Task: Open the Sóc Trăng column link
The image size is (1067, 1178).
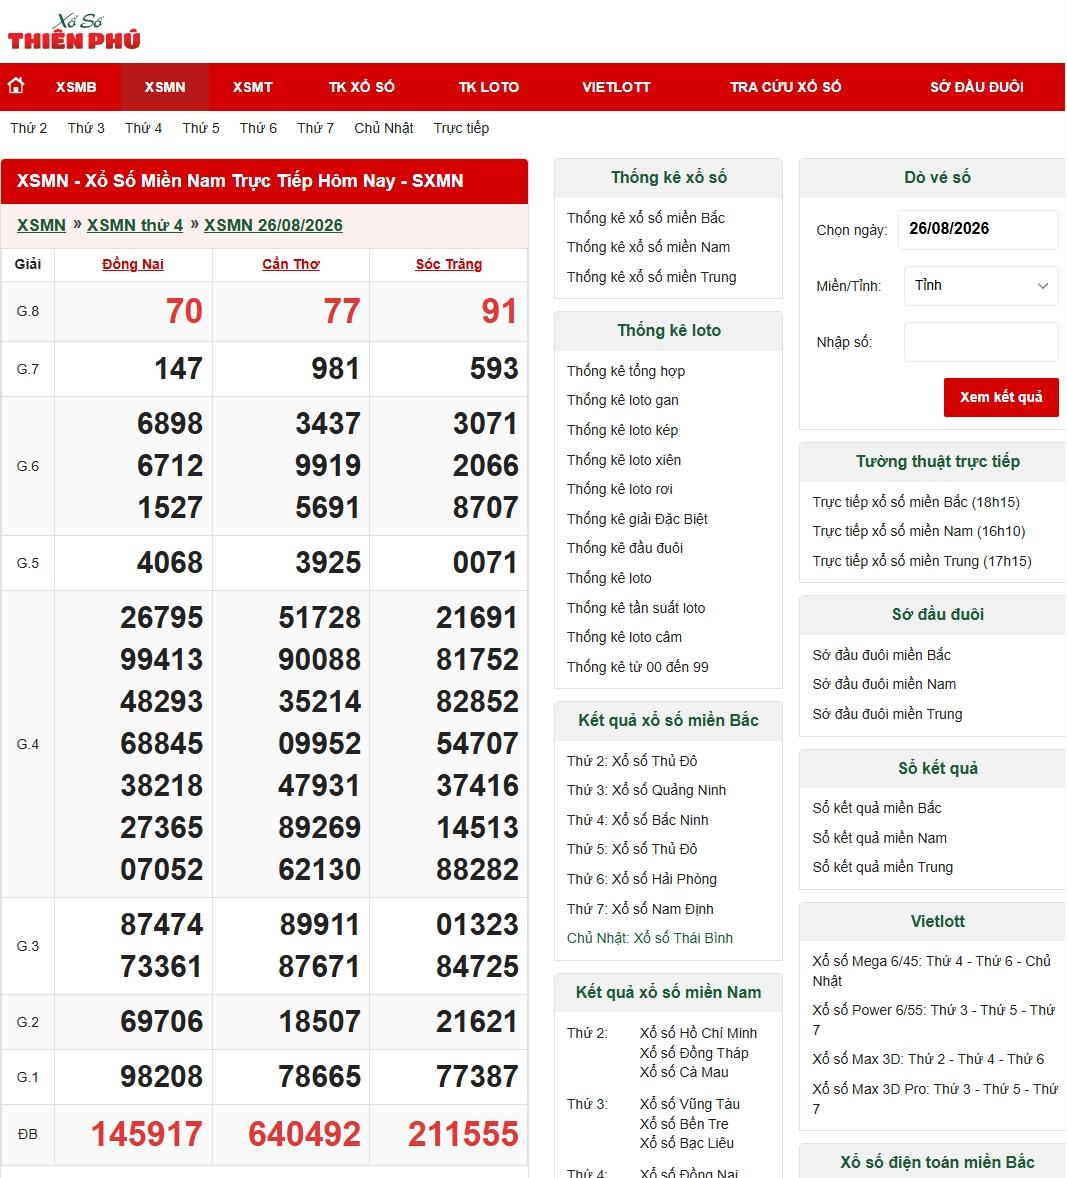Action: pyautogui.click(x=449, y=264)
